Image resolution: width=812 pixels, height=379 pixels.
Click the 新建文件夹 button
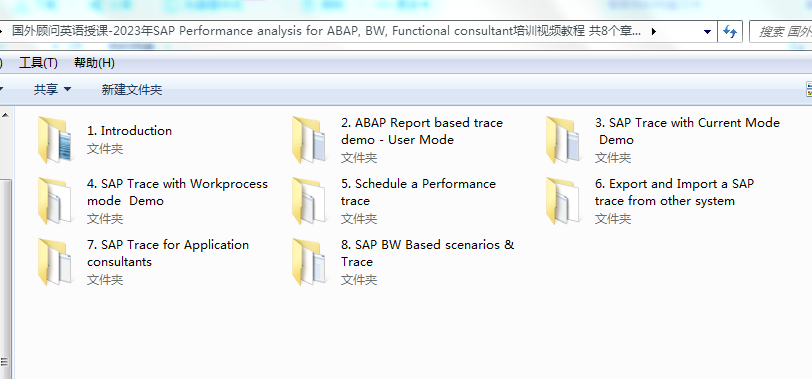click(132, 90)
